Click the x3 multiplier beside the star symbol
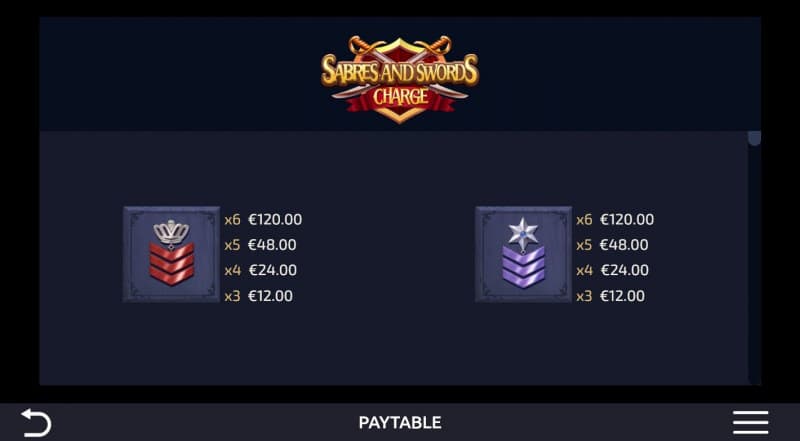Image resolution: width=800 pixels, height=441 pixels. click(x=584, y=296)
